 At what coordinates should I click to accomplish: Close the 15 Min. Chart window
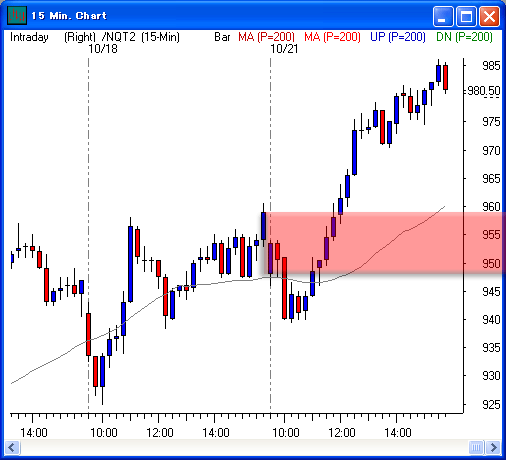point(489,16)
